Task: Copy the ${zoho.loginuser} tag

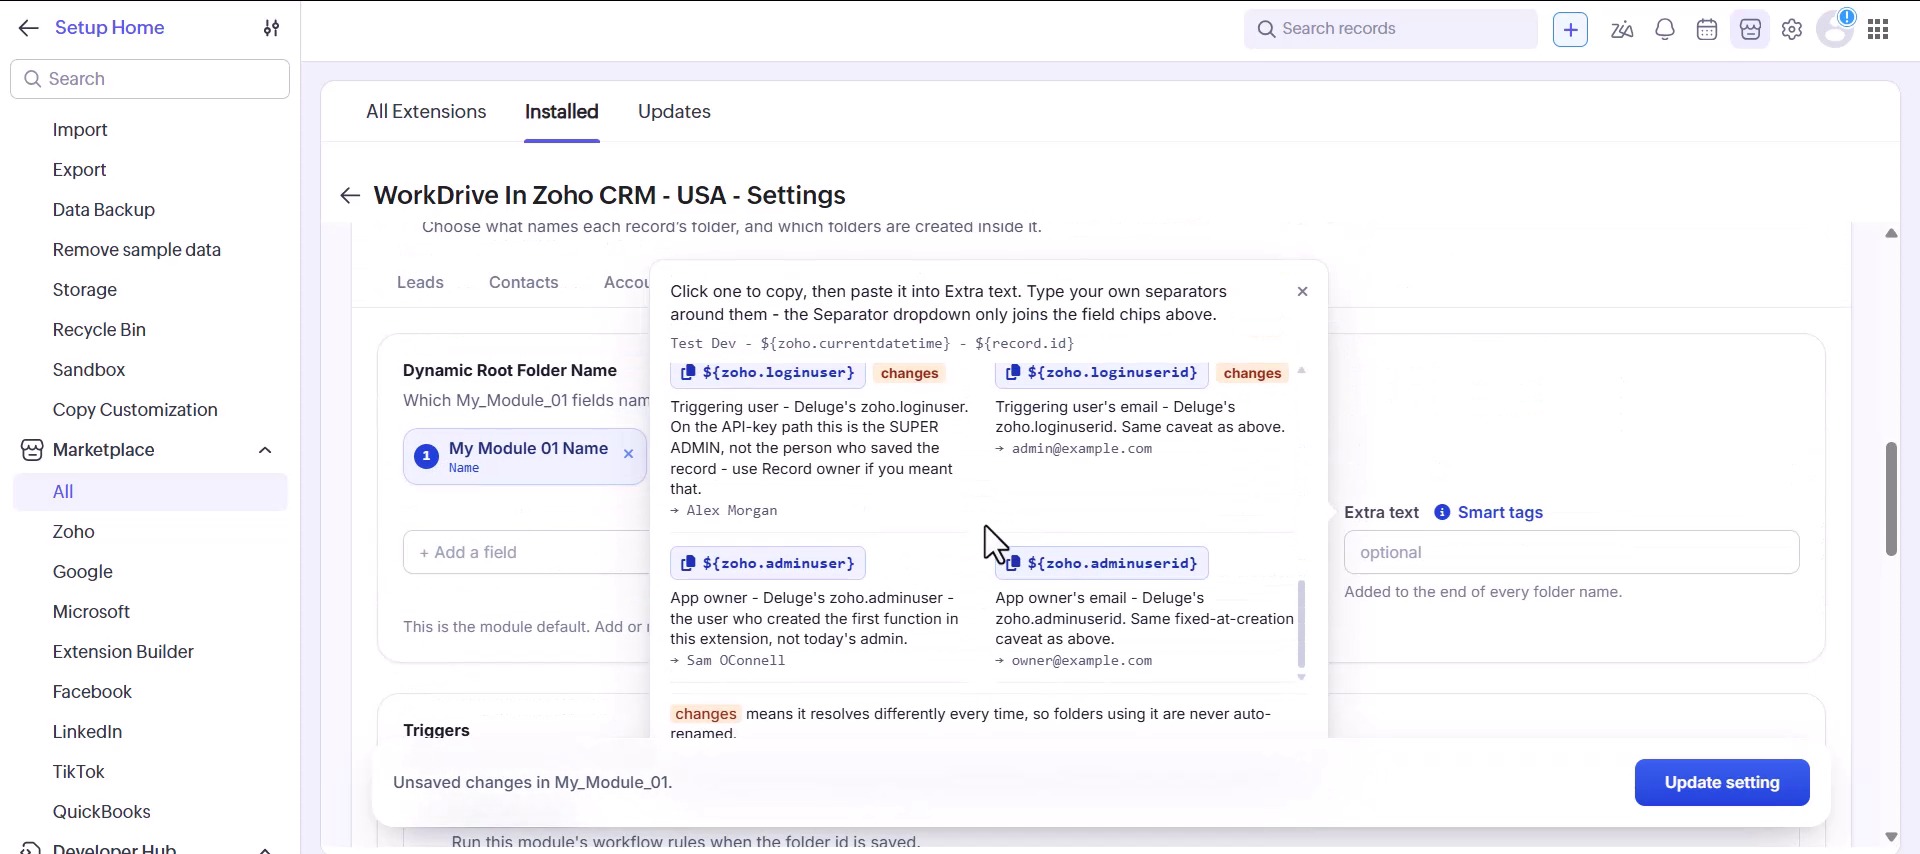Action: pyautogui.click(x=767, y=372)
